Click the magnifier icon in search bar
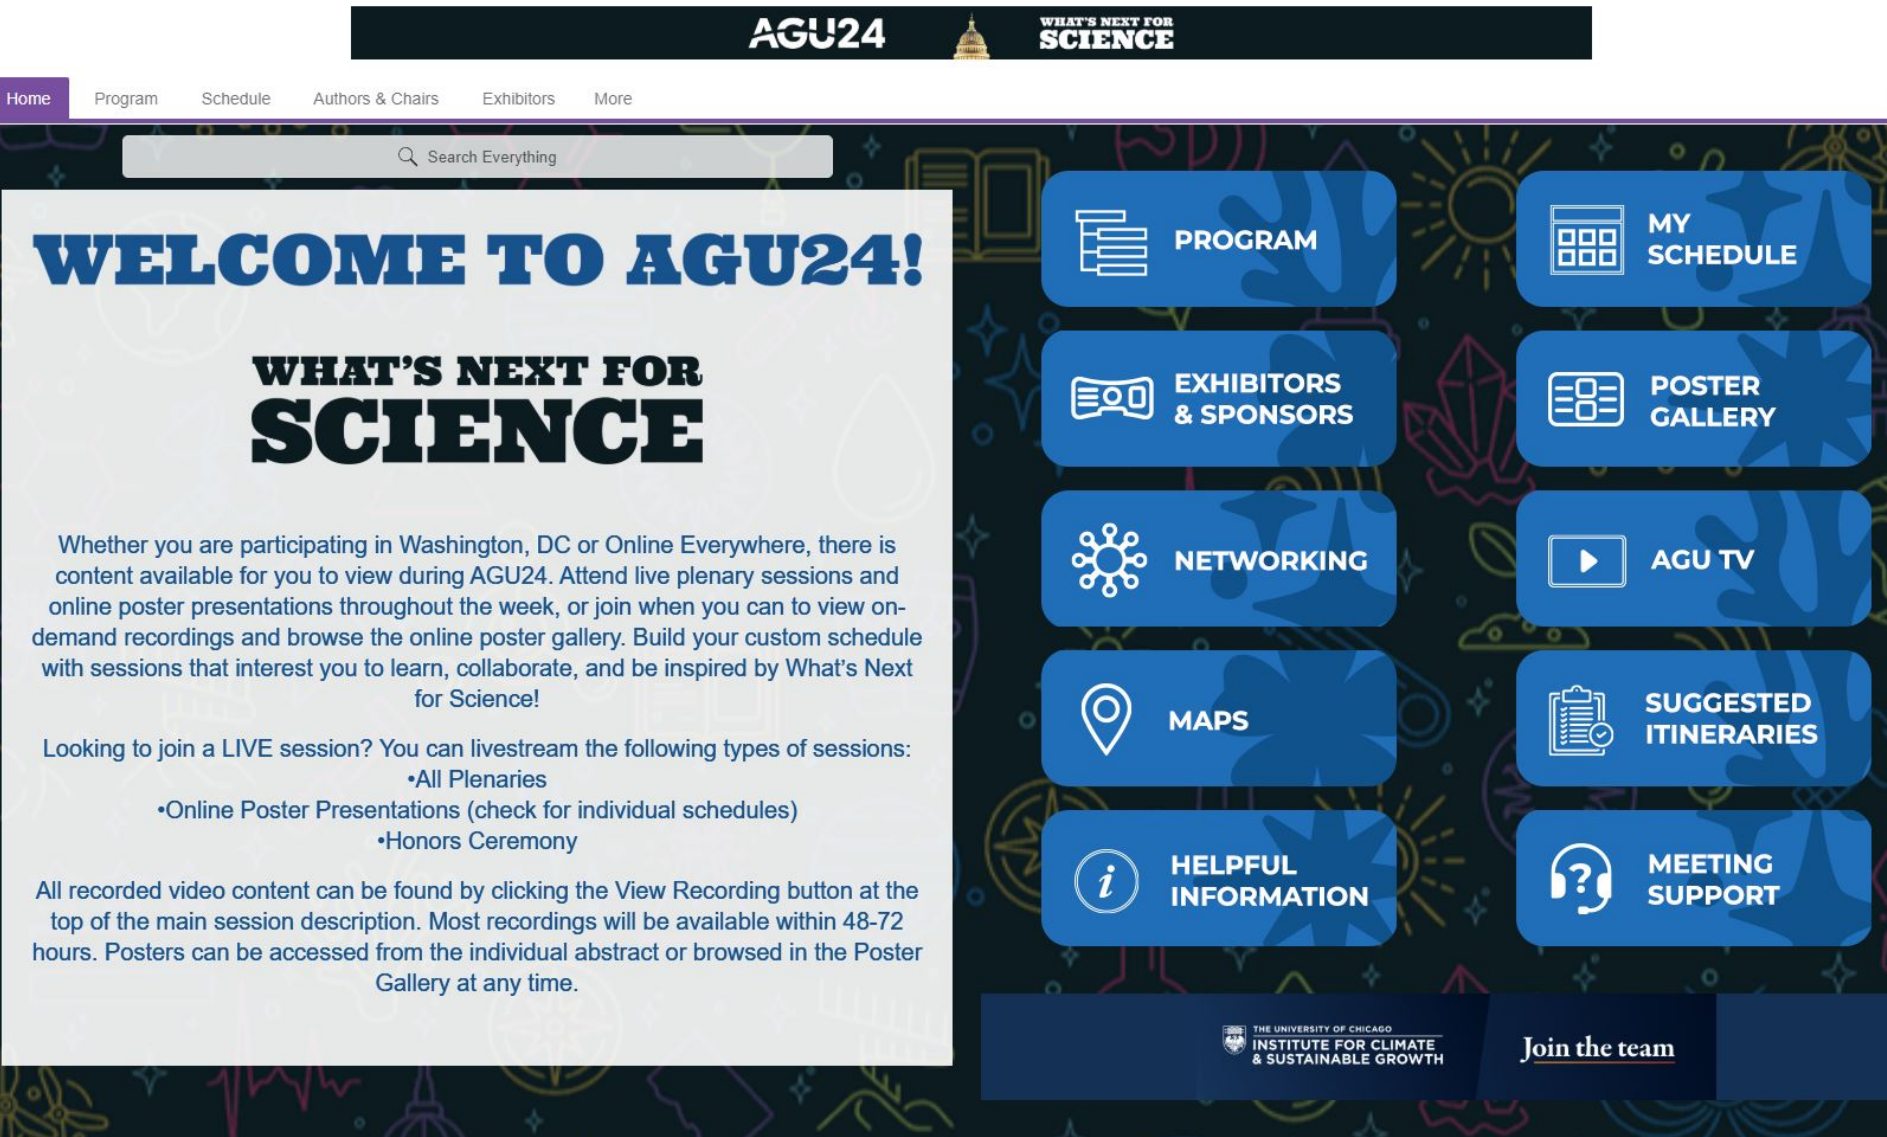This screenshot has height=1137, width=1887. tap(407, 157)
